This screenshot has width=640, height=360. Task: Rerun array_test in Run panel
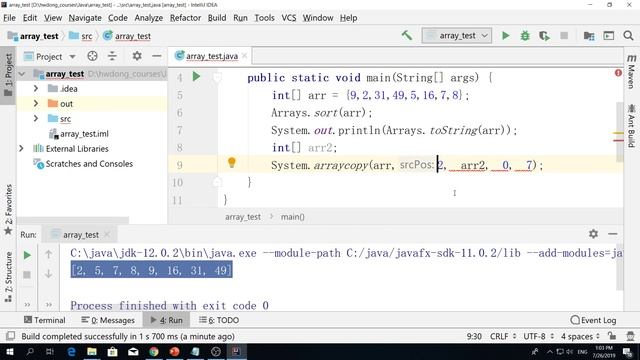tap(27, 256)
